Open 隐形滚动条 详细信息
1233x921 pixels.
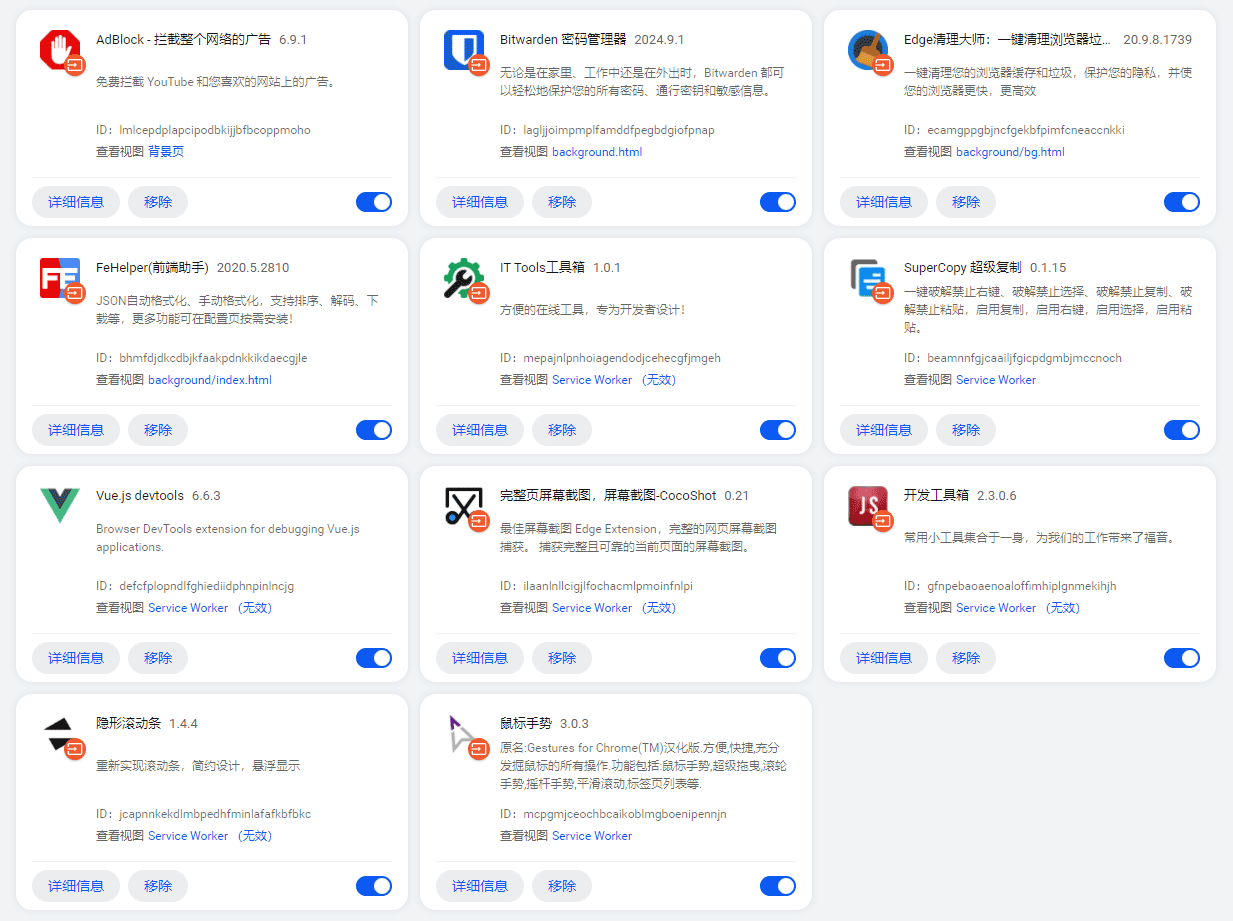(76, 886)
